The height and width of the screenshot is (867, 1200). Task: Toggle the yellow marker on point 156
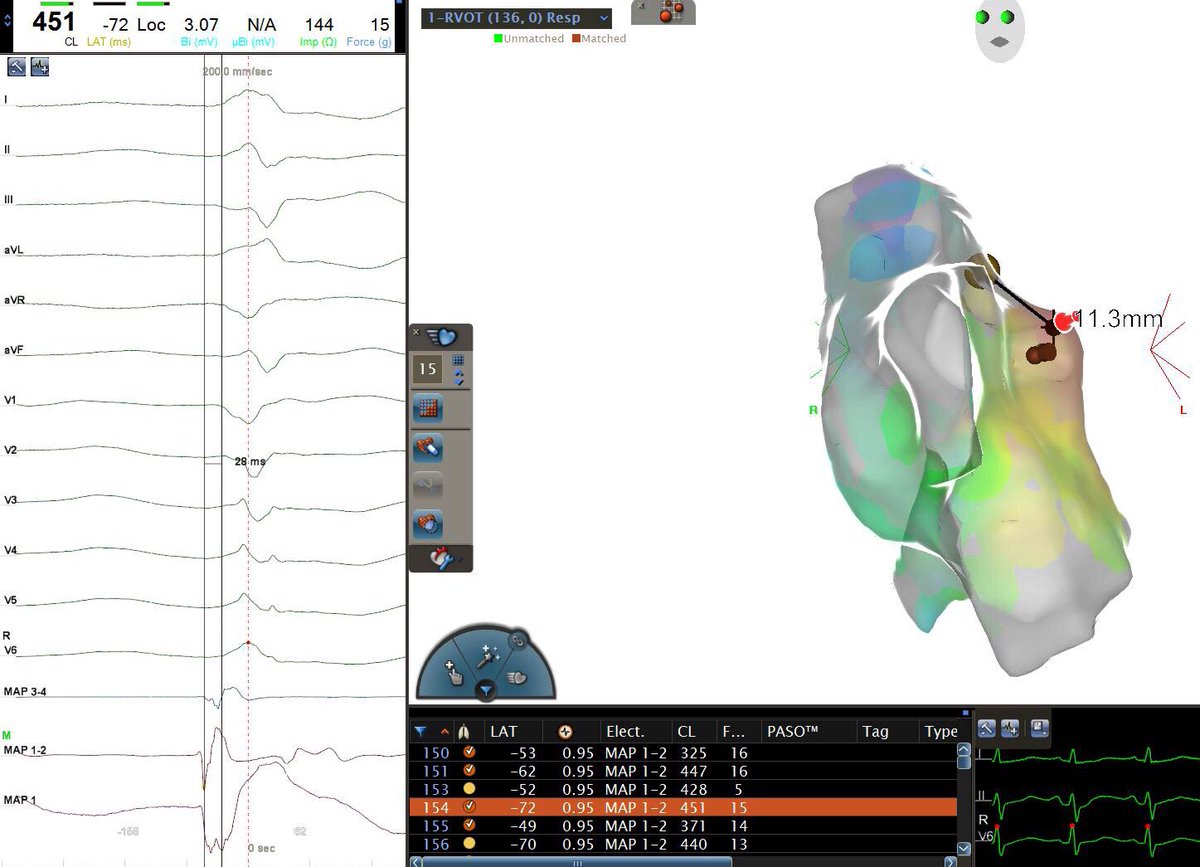tap(470, 845)
